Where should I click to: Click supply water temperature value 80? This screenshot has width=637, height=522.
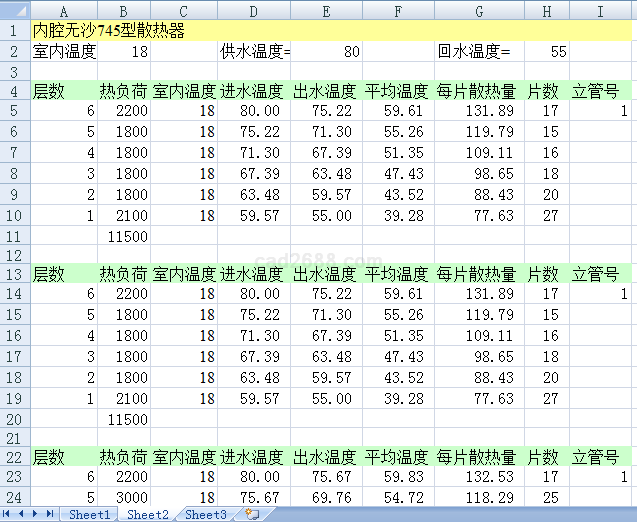point(327,51)
